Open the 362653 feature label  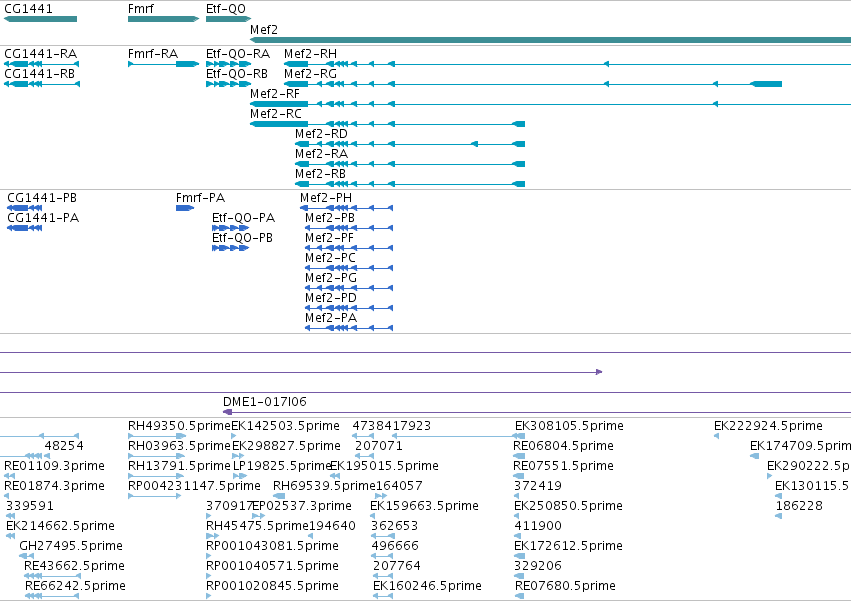[395, 526]
